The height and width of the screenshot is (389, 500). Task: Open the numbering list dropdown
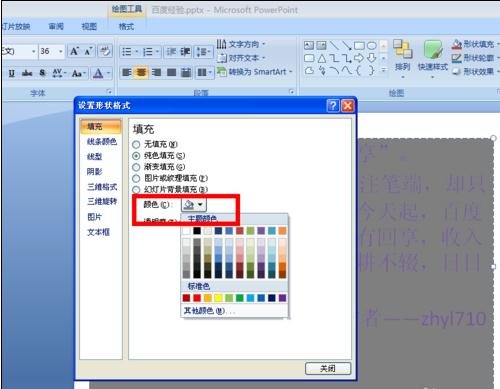click(157, 52)
